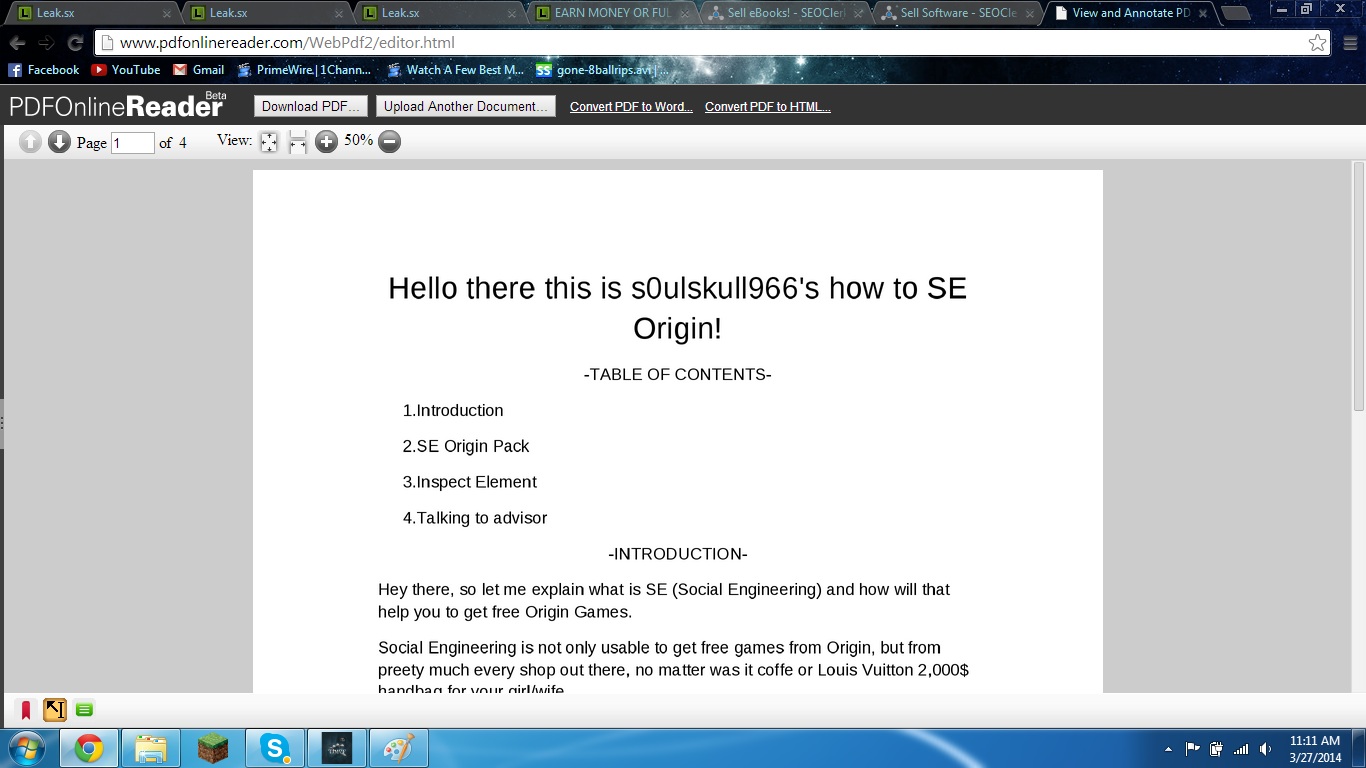1366x768 pixels.
Task: Click the -INTRODUCTION- section heading
Action: [678, 554]
